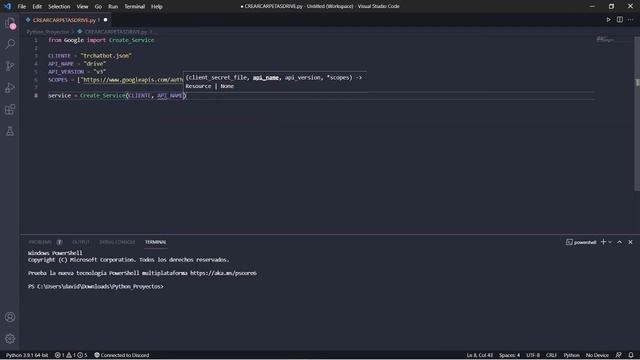The height and width of the screenshot is (360, 640).
Task: Open VS Code application menu icon
Action: click(7, 6)
